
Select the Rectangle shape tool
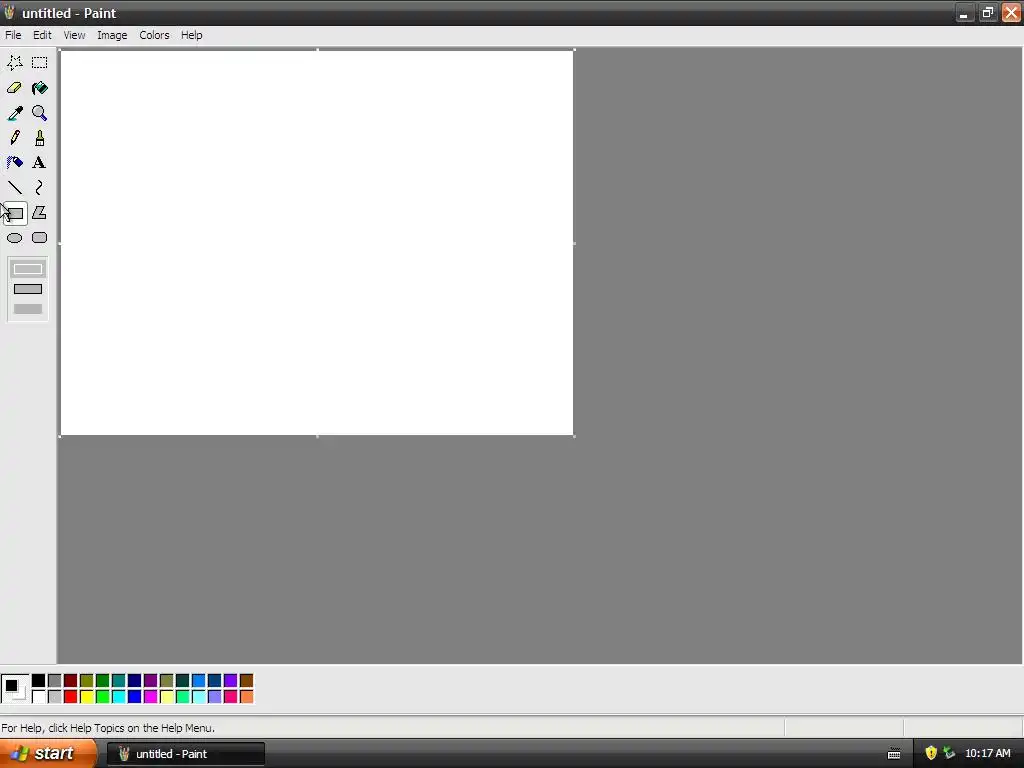14,213
